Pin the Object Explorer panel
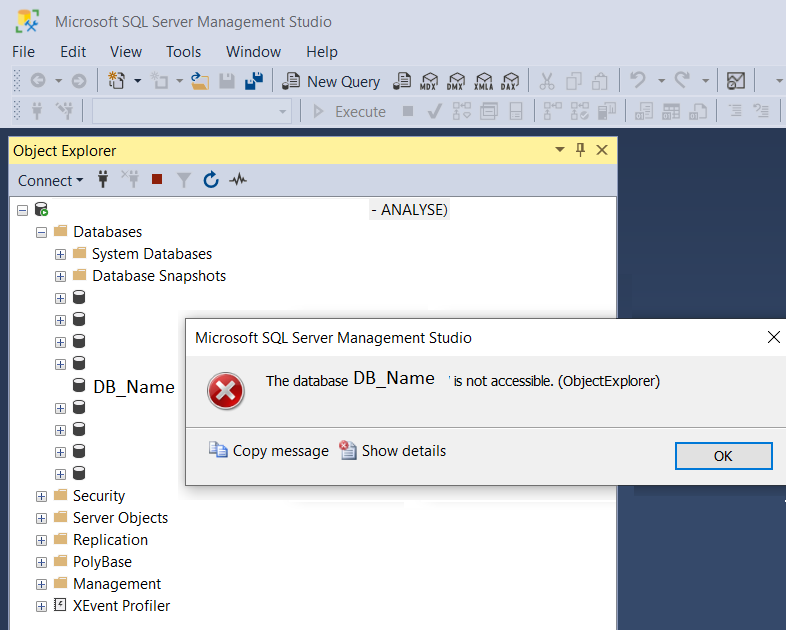This screenshot has width=786, height=630. tap(580, 150)
